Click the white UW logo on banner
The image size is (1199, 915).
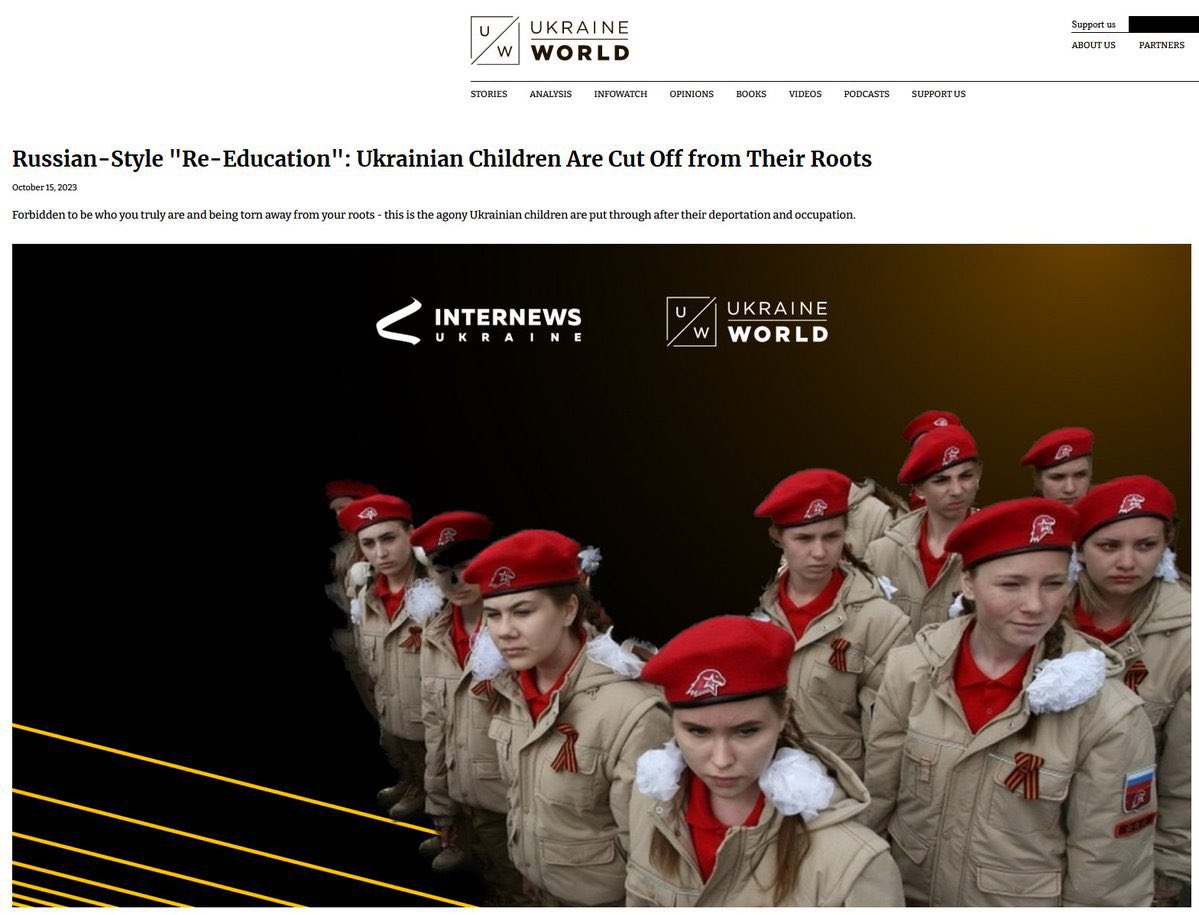pos(748,322)
